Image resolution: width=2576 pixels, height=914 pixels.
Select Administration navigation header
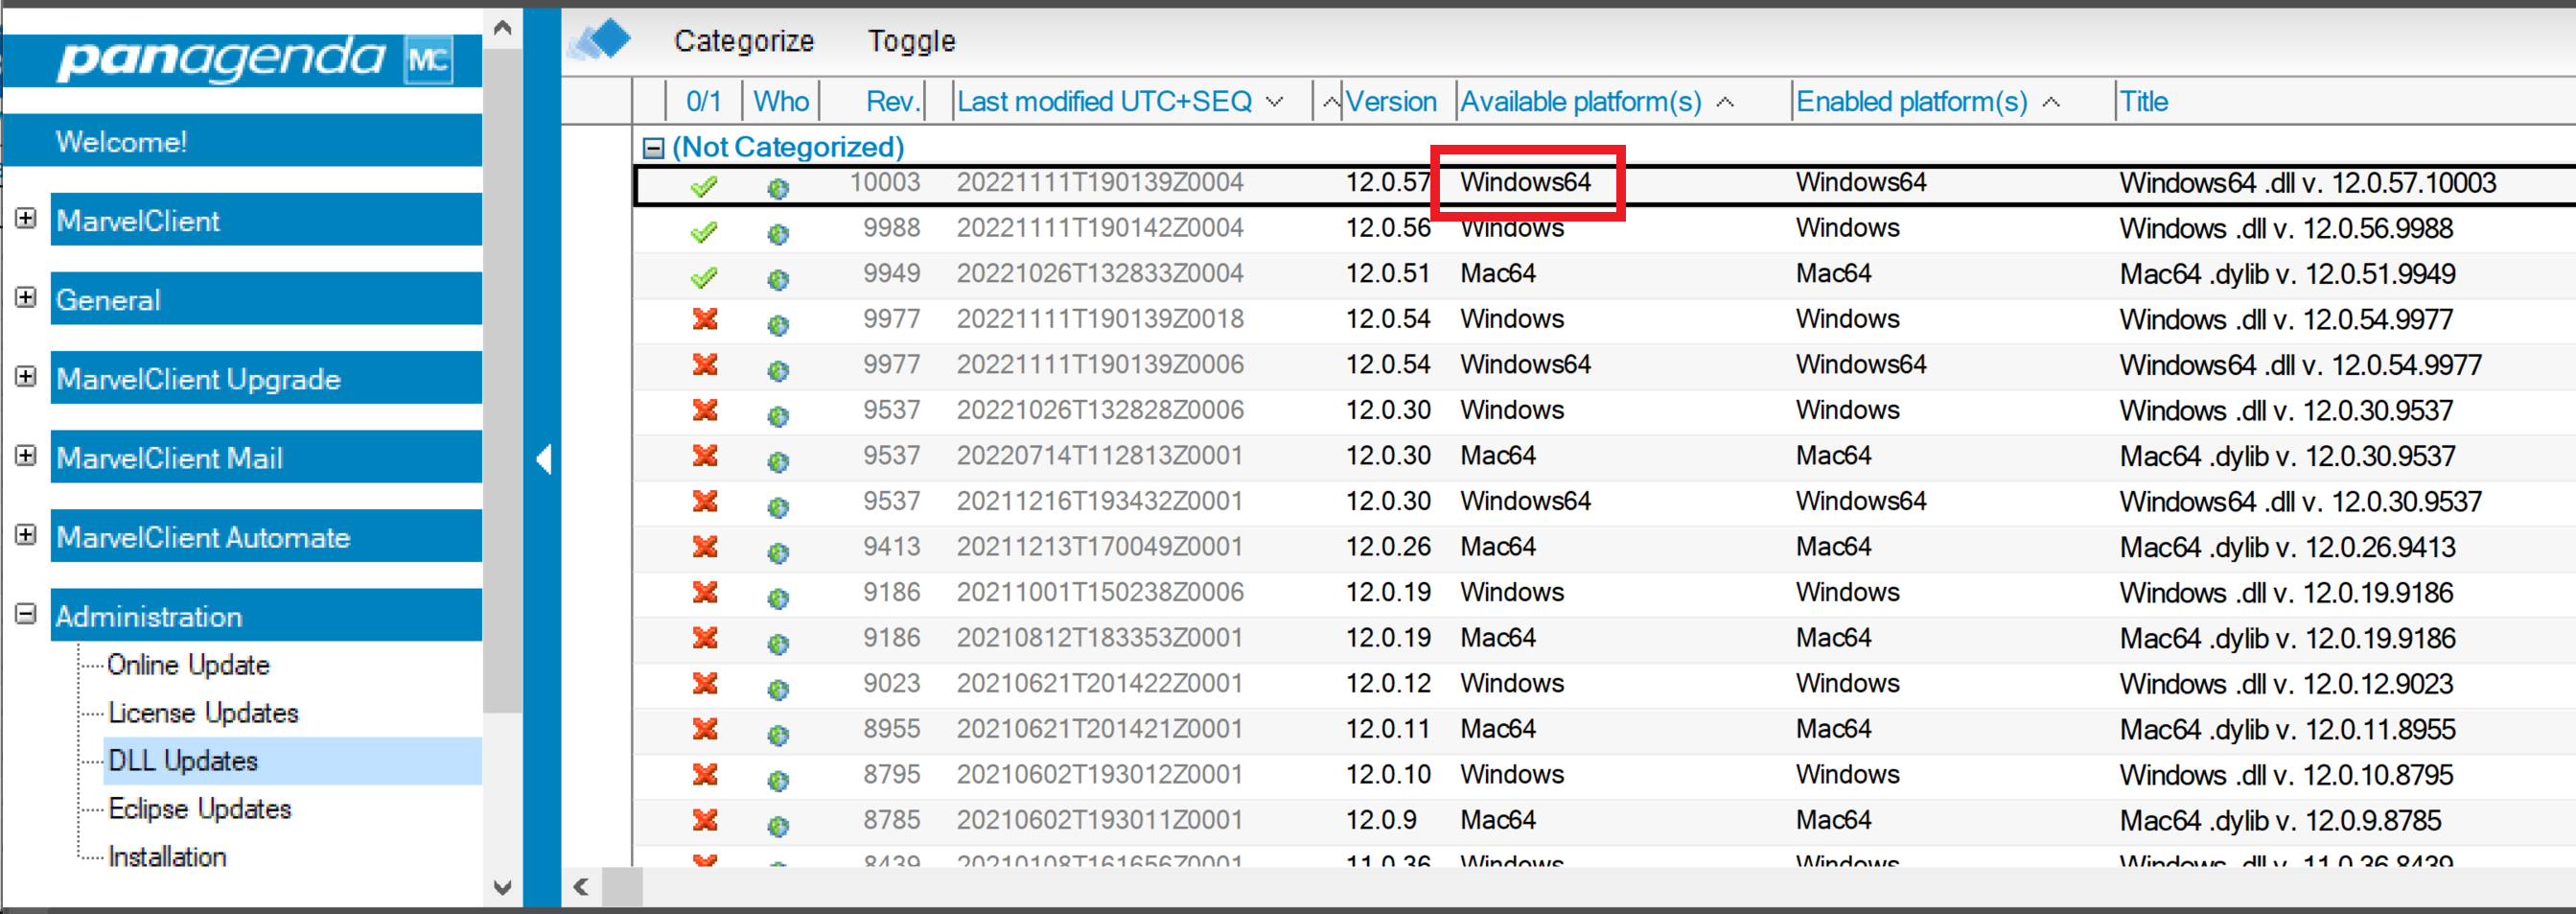(x=266, y=615)
